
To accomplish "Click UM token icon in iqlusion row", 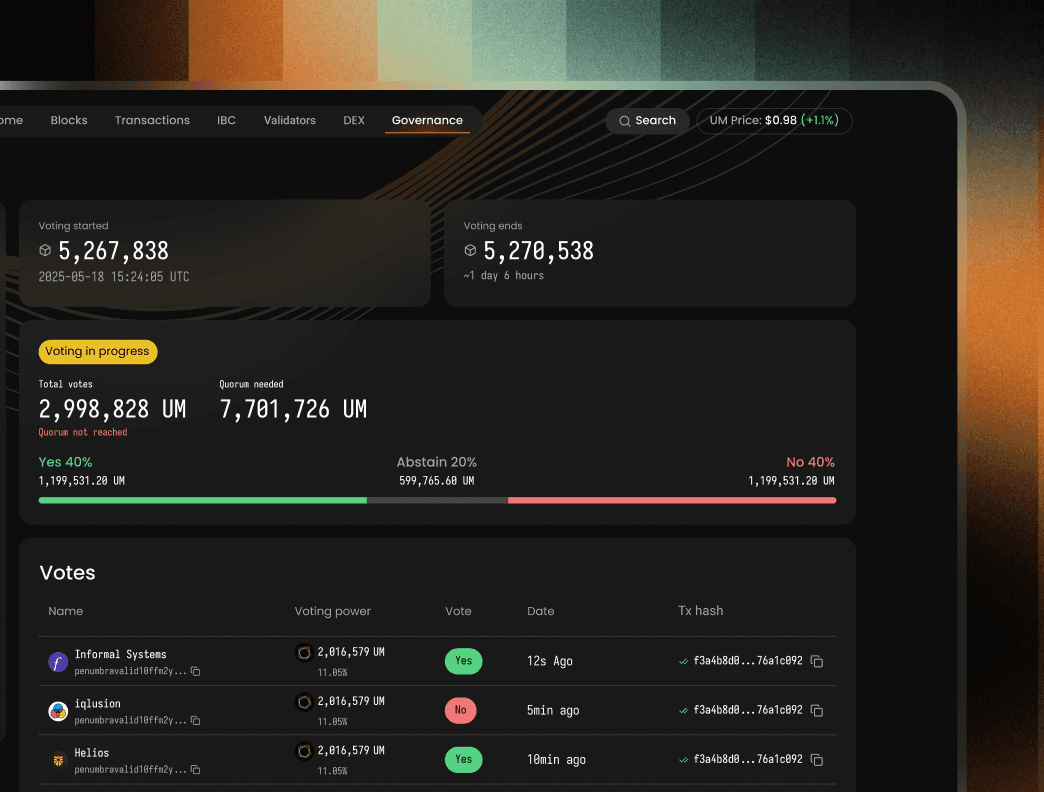I will (304, 702).
